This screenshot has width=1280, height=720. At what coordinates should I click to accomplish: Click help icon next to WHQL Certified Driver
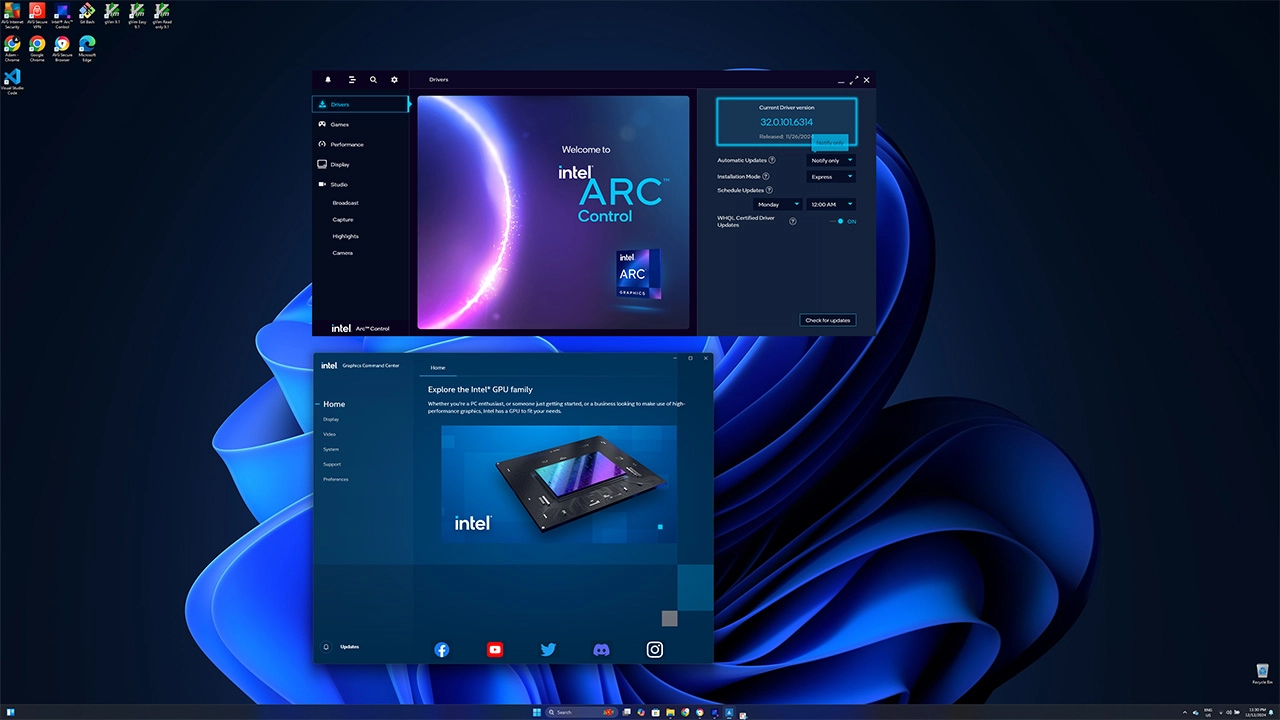(x=793, y=221)
